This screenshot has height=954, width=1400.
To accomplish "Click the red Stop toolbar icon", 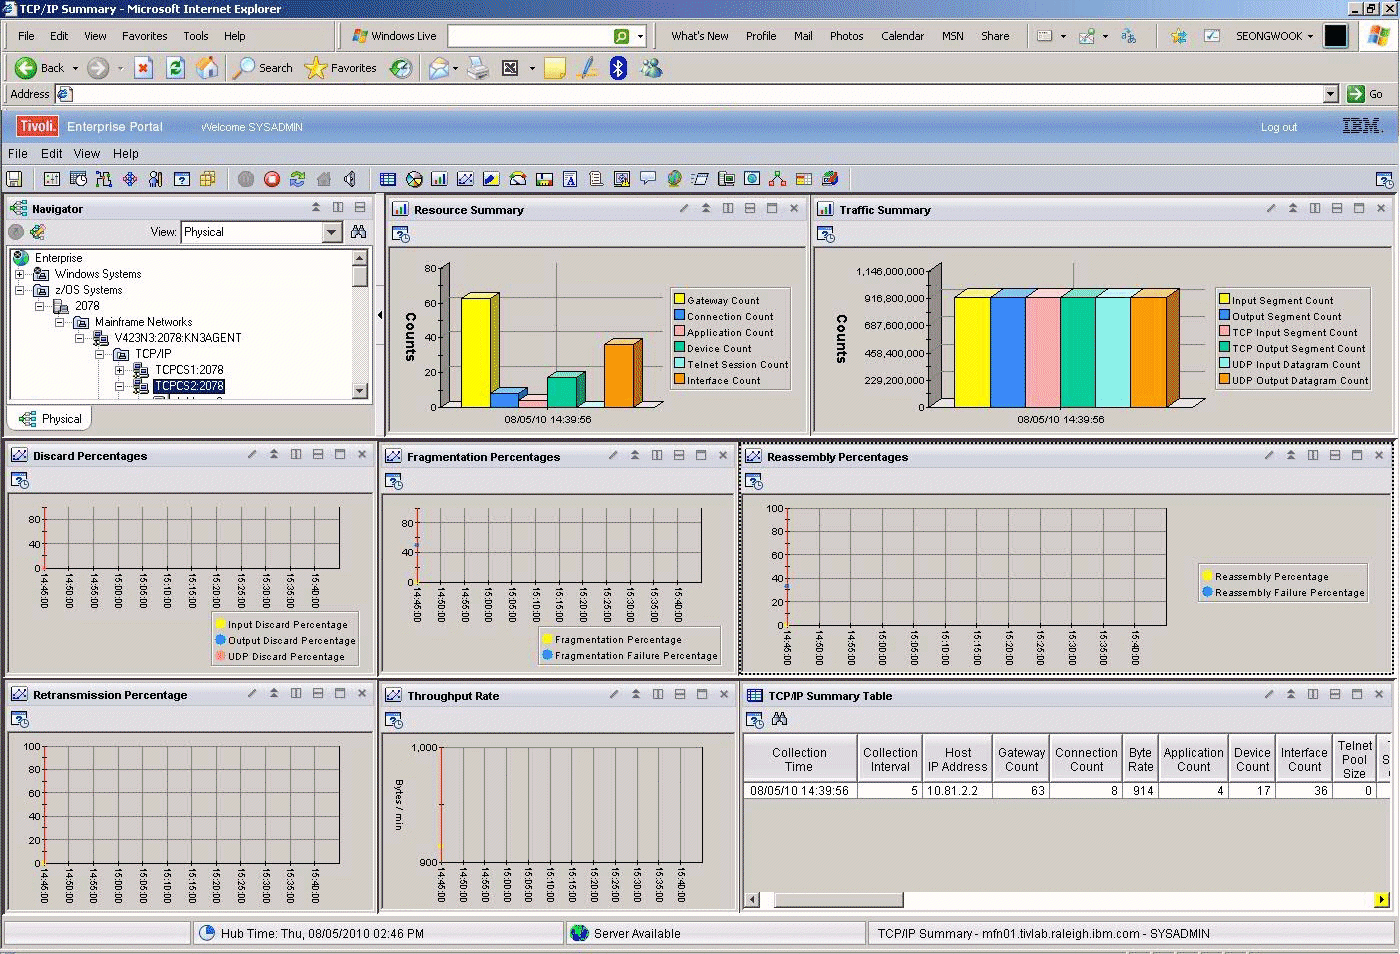I will (x=272, y=179).
